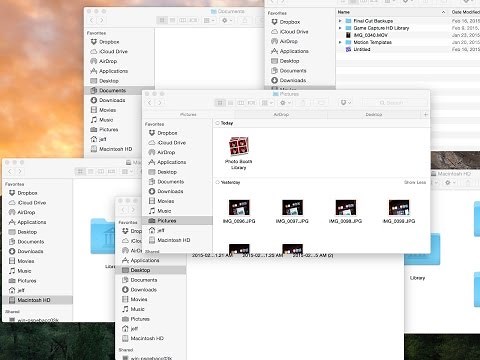
Task: Select the AirDrop tab
Action: (281, 114)
